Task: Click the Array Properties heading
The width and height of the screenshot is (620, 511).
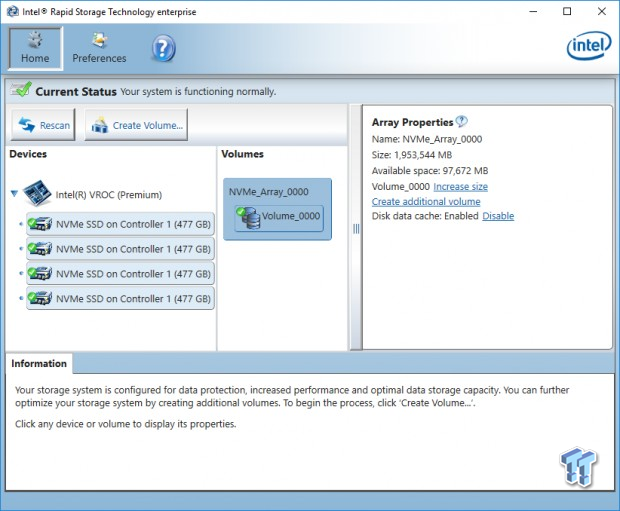Action: coord(412,122)
